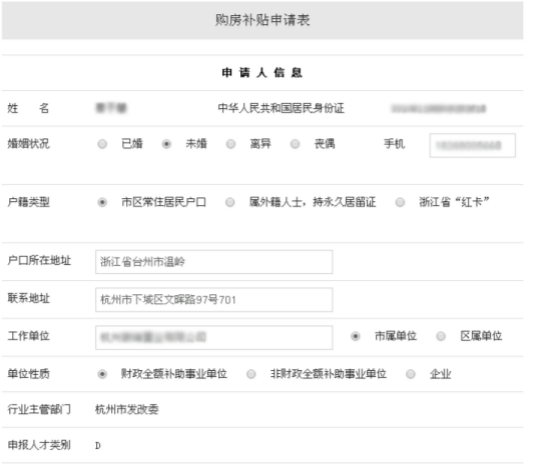Click the 杭州市发改委 department value

click(127, 409)
